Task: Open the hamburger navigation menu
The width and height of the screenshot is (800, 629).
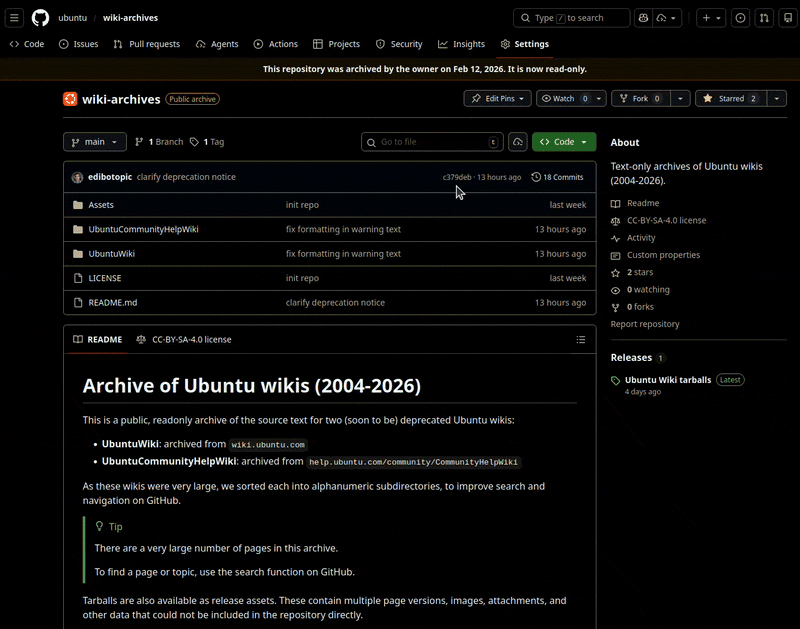Action: (x=15, y=18)
